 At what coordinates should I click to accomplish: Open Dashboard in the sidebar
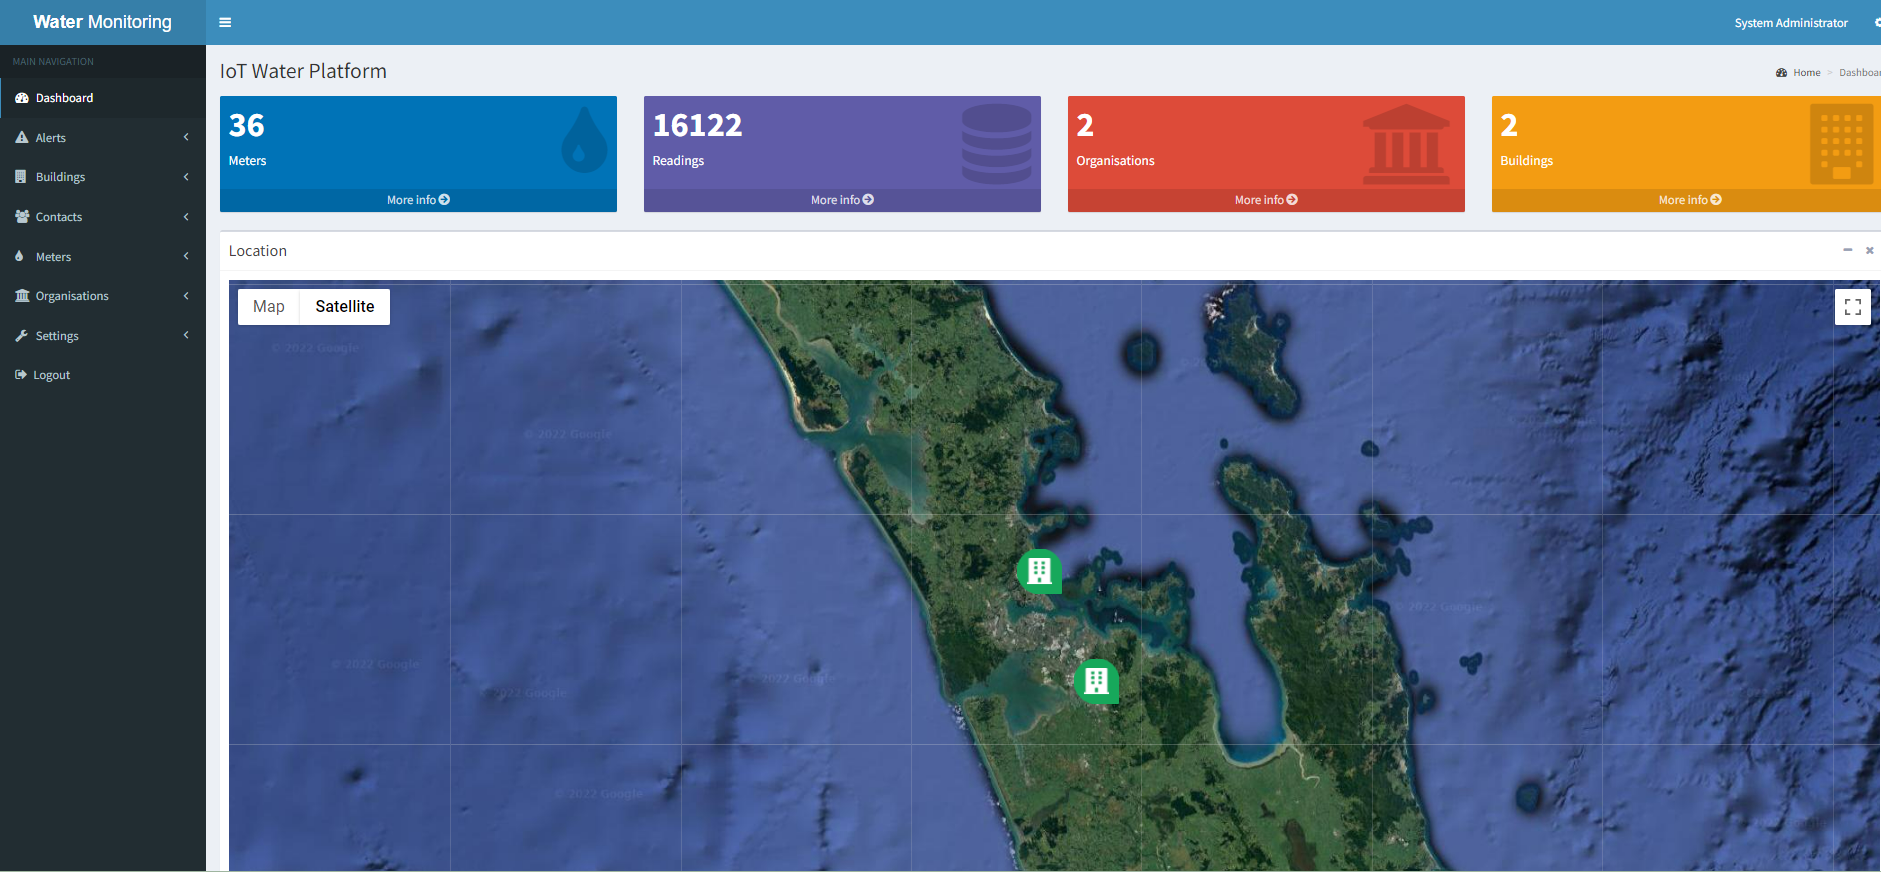coord(64,98)
